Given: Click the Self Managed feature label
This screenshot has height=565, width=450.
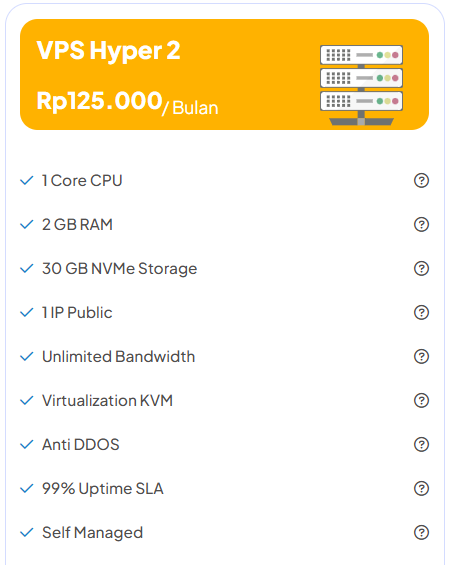Looking at the screenshot, I should tap(93, 533).
